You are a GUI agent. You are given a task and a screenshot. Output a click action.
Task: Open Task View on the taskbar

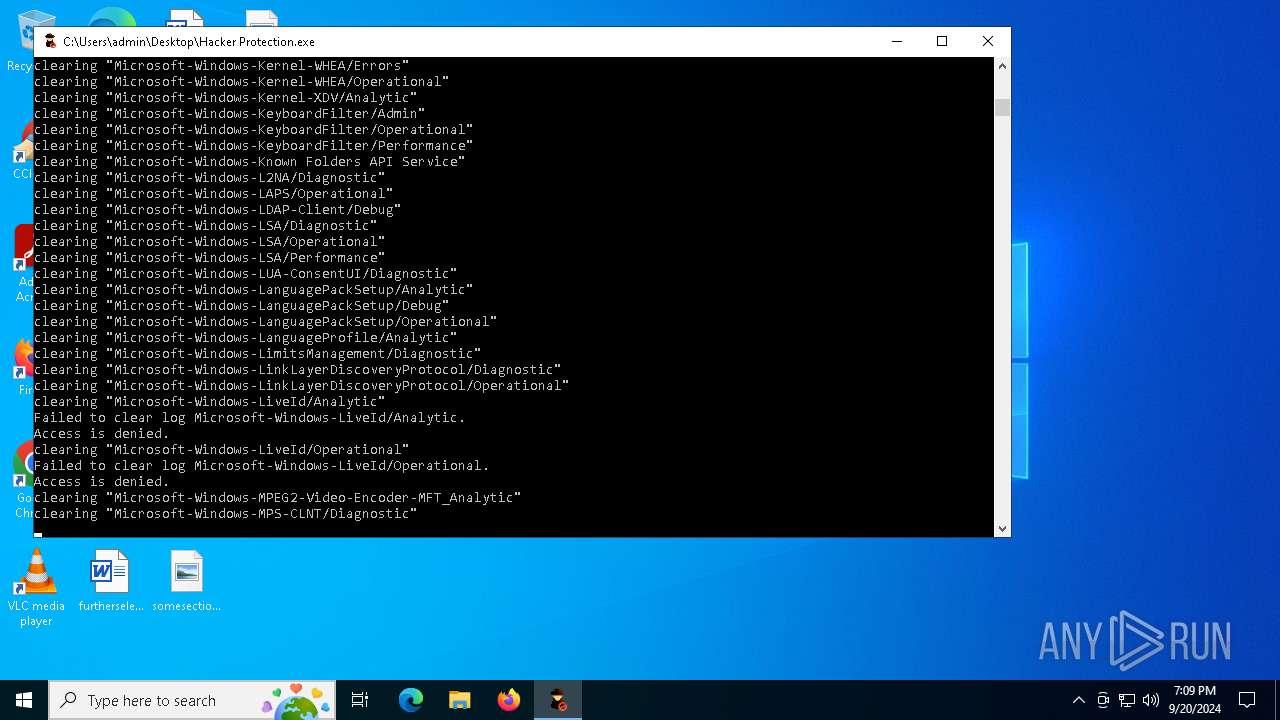360,700
